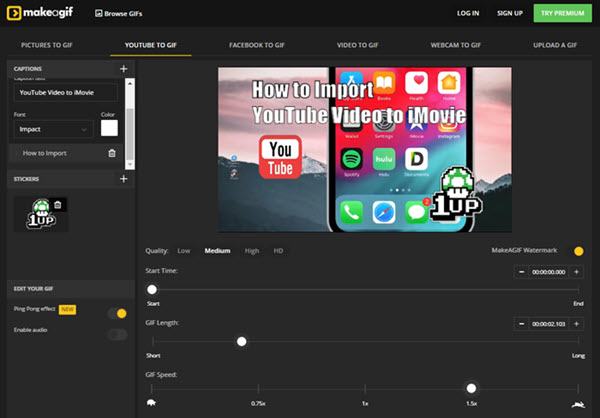Click the captions scrollbar up arrow
600x418 pixels.
pyautogui.click(x=130, y=83)
